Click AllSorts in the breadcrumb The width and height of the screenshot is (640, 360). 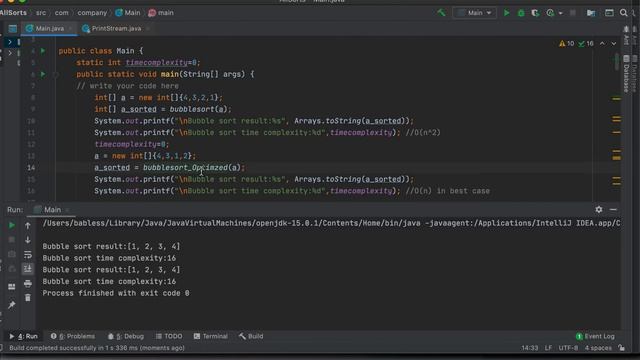tap(13, 13)
